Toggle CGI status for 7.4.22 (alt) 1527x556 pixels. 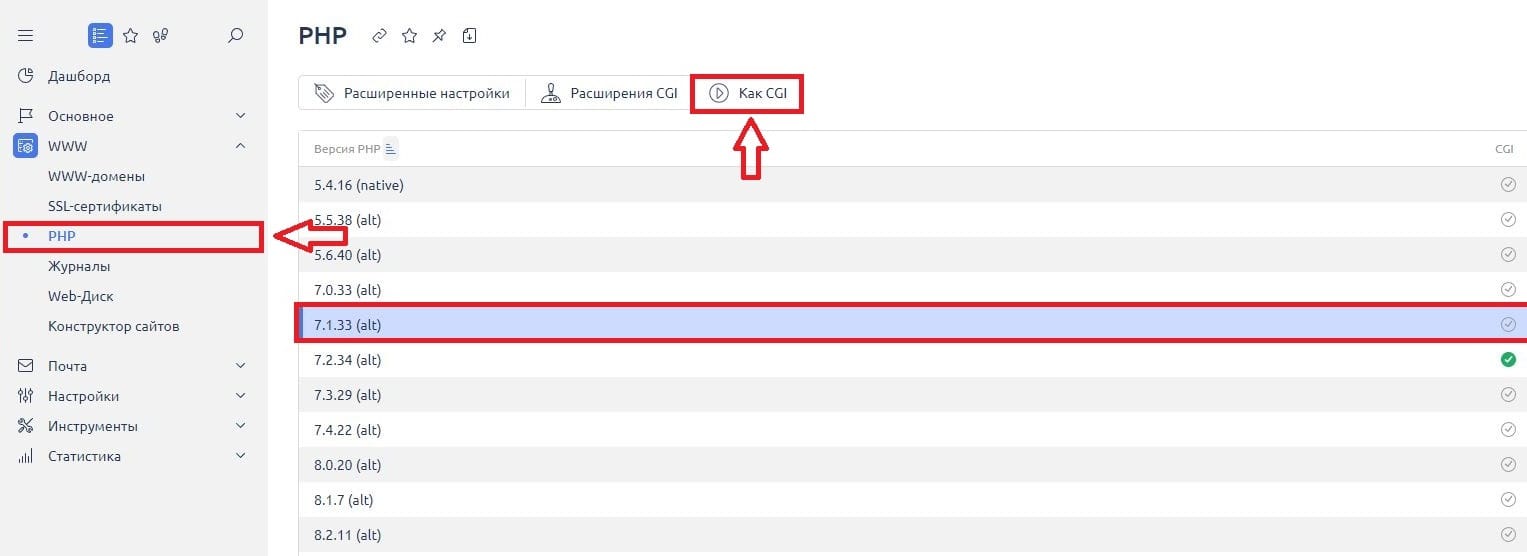[x=1508, y=430]
